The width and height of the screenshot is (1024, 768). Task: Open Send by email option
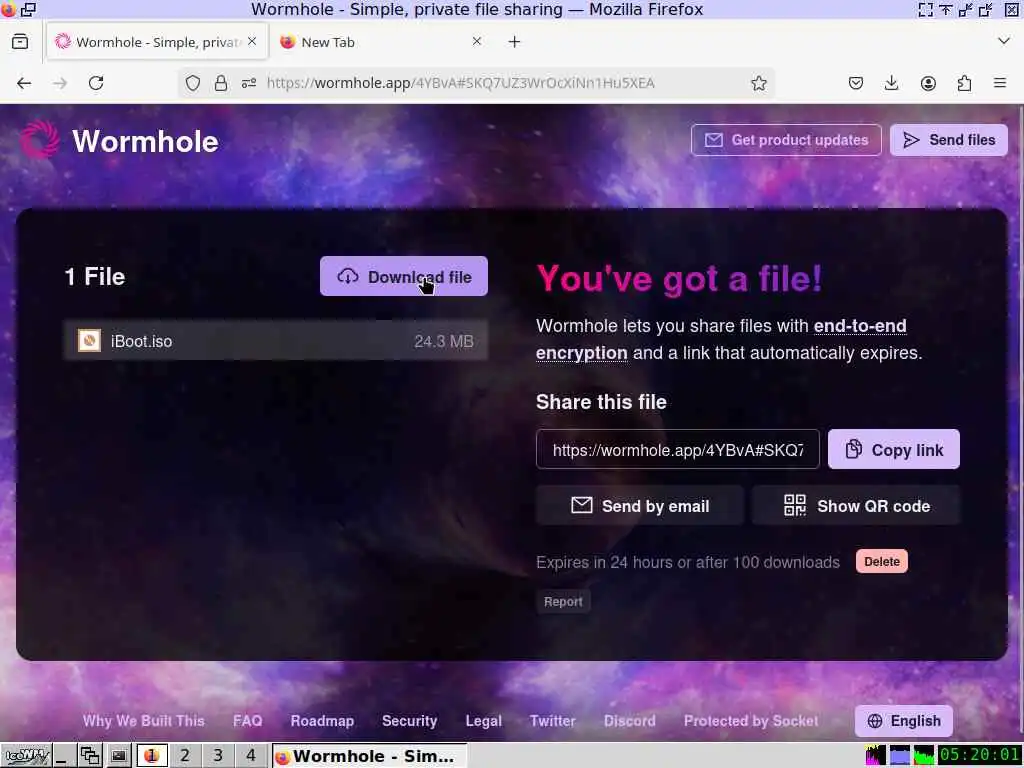639,505
